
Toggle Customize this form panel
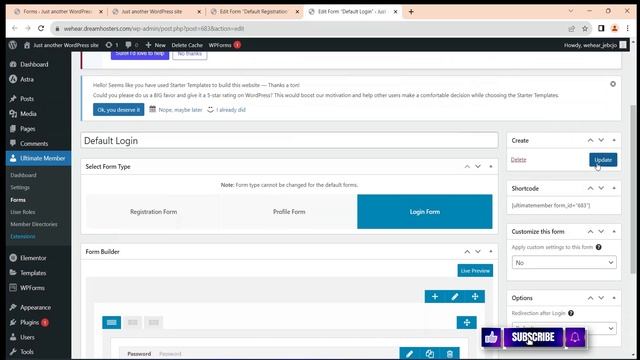coord(614,231)
